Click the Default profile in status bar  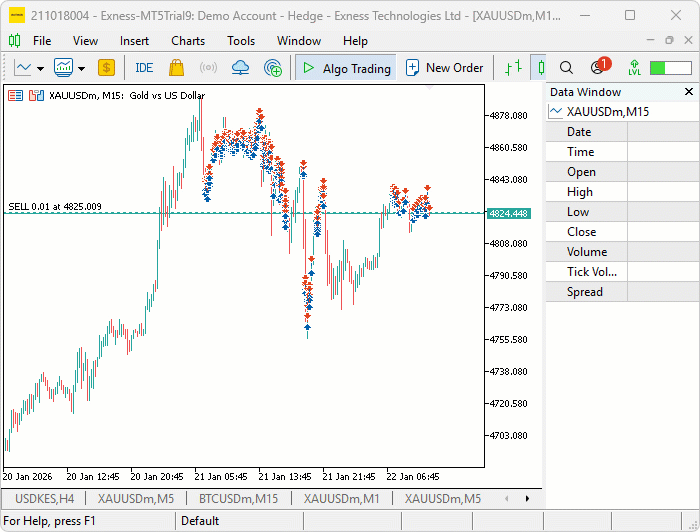(200, 521)
